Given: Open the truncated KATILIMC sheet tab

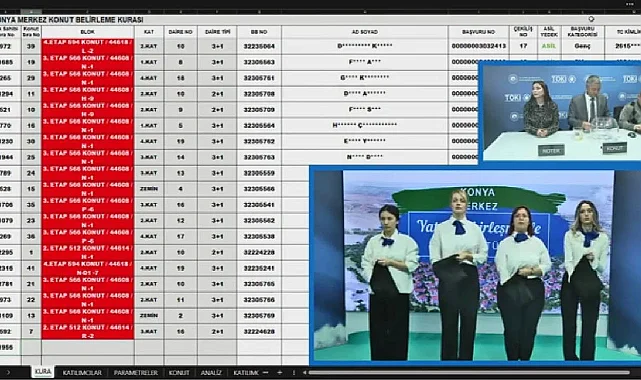Looking at the screenshot, I should pos(246,373).
